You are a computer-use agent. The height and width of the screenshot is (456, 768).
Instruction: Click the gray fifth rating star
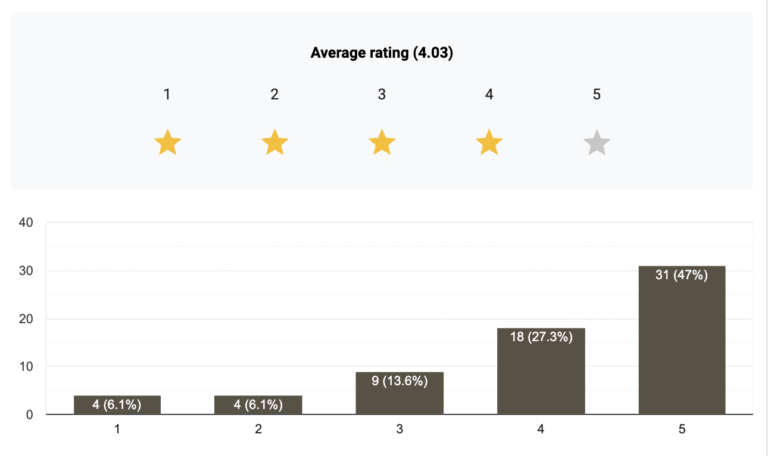click(597, 143)
